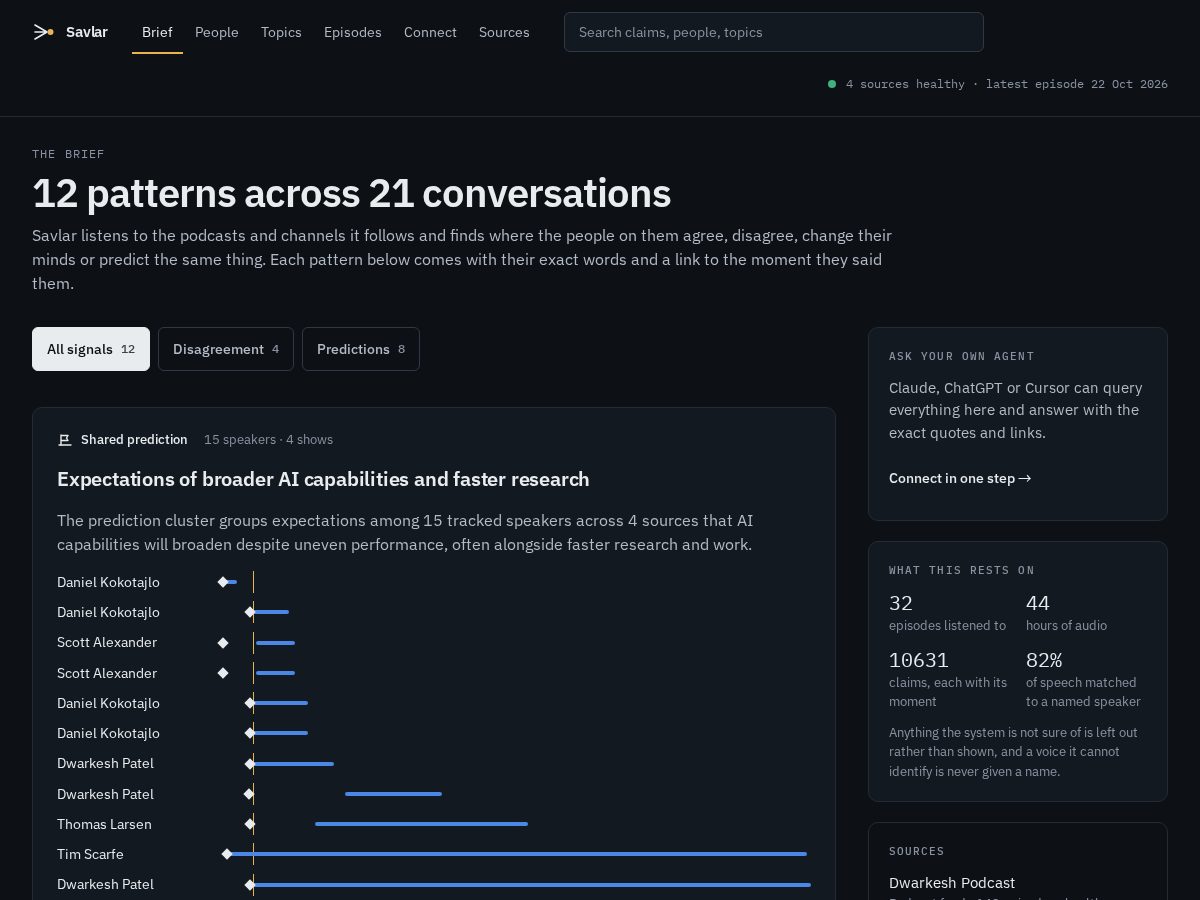Image resolution: width=1200 pixels, height=900 pixels.
Task: Open the Connect tab
Action: [430, 32]
